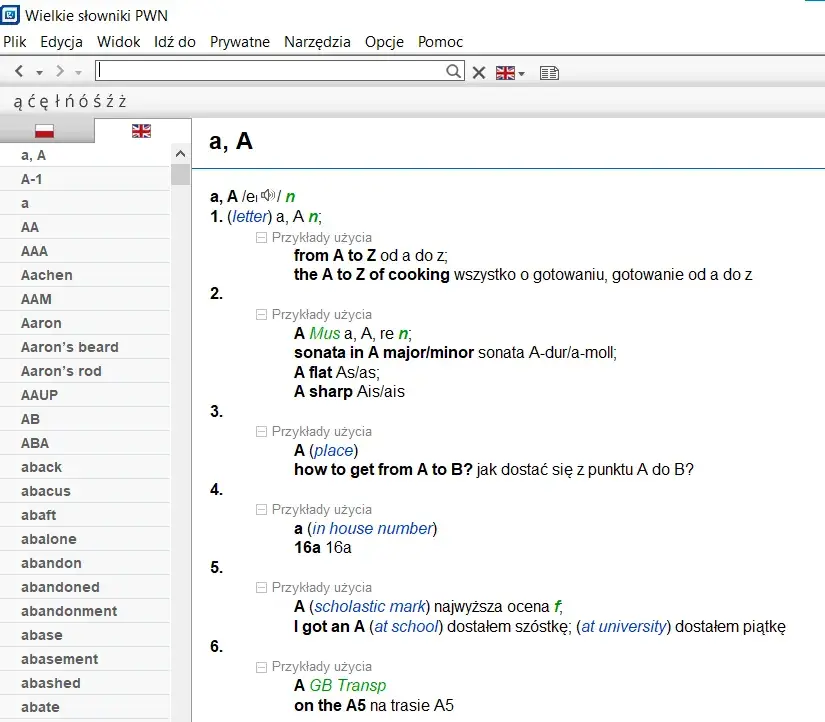Click the UK flag dictionary selector
Image resolution: width=825 pixels, height=722 pixels.
tap(506, 73)
